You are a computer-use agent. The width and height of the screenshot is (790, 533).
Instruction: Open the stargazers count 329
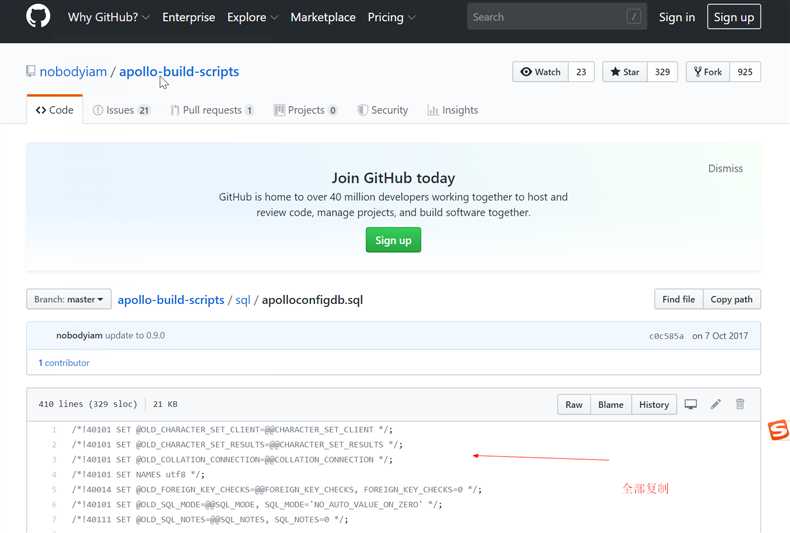coord(662,72)
